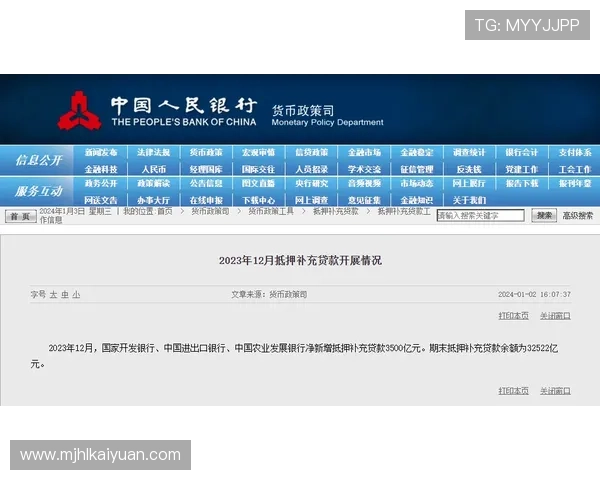Open the 金融市场 menu item

[364, 152]
